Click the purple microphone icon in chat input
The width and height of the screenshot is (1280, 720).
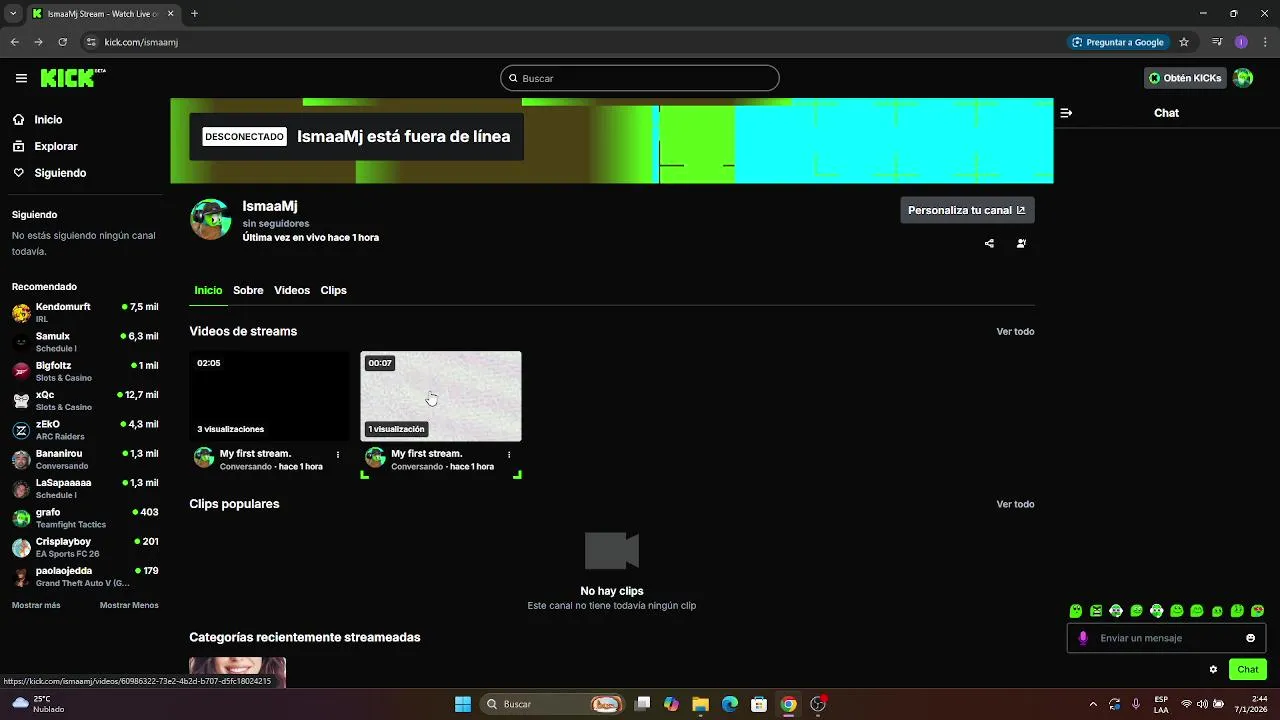(x=1083, y=638)
